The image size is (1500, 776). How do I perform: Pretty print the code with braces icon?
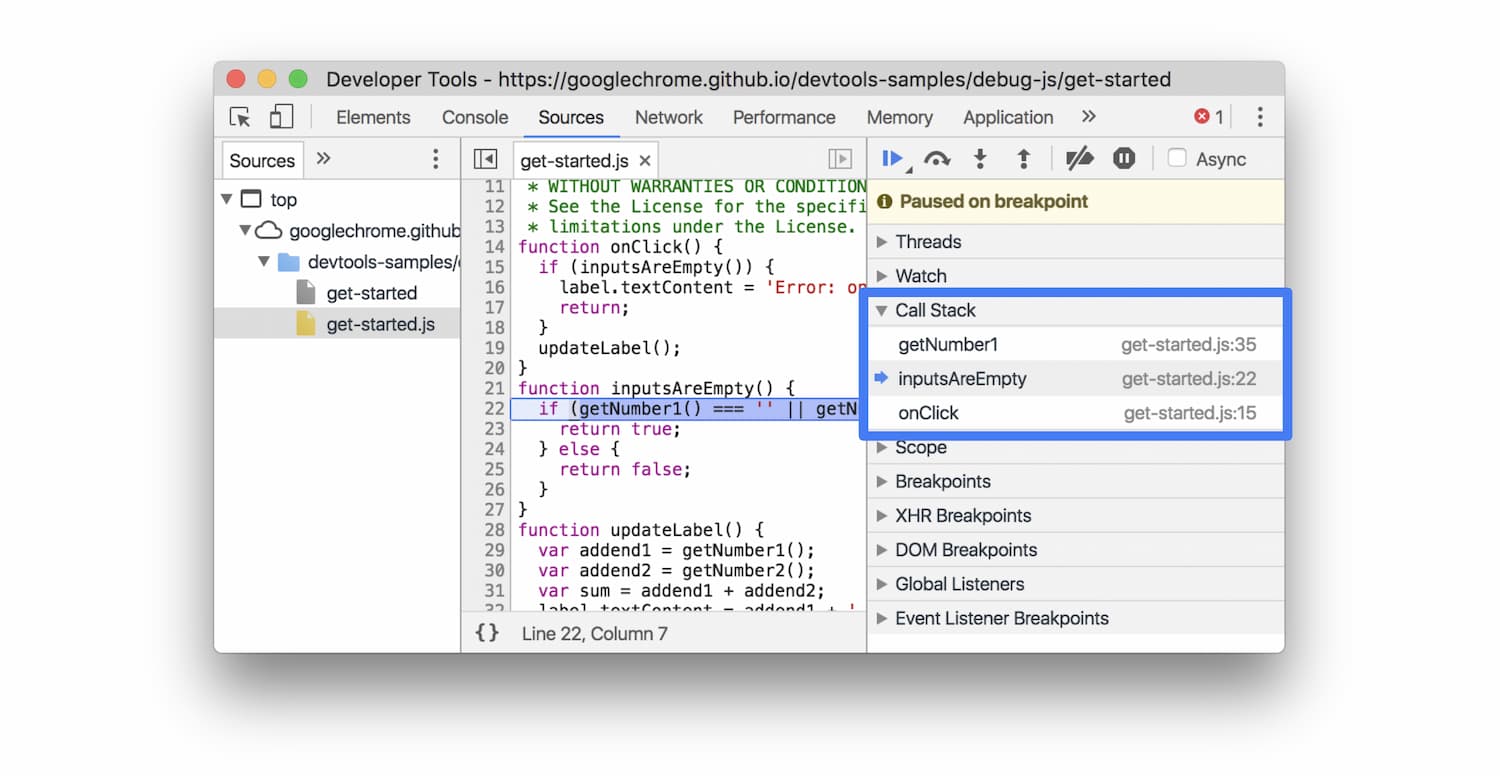487,633
